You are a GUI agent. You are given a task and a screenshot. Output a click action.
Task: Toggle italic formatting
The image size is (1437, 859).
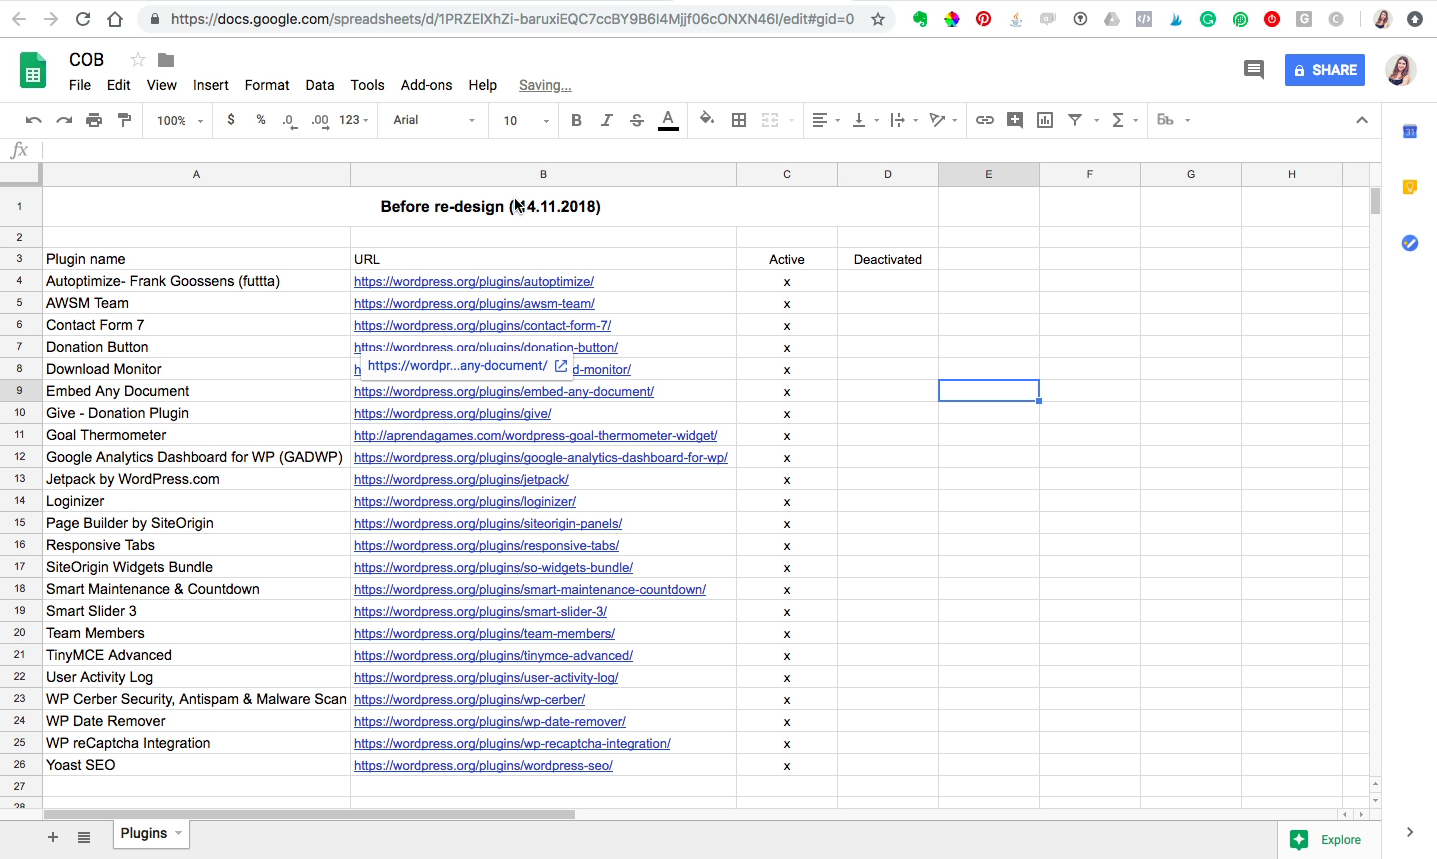pos(606,120)
